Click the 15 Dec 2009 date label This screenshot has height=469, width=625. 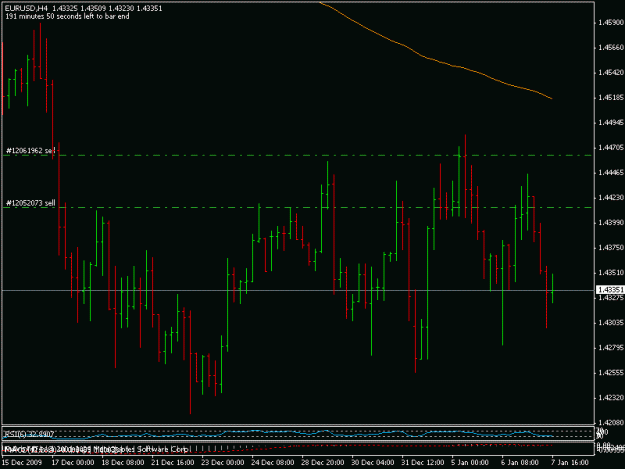(22, 463)
